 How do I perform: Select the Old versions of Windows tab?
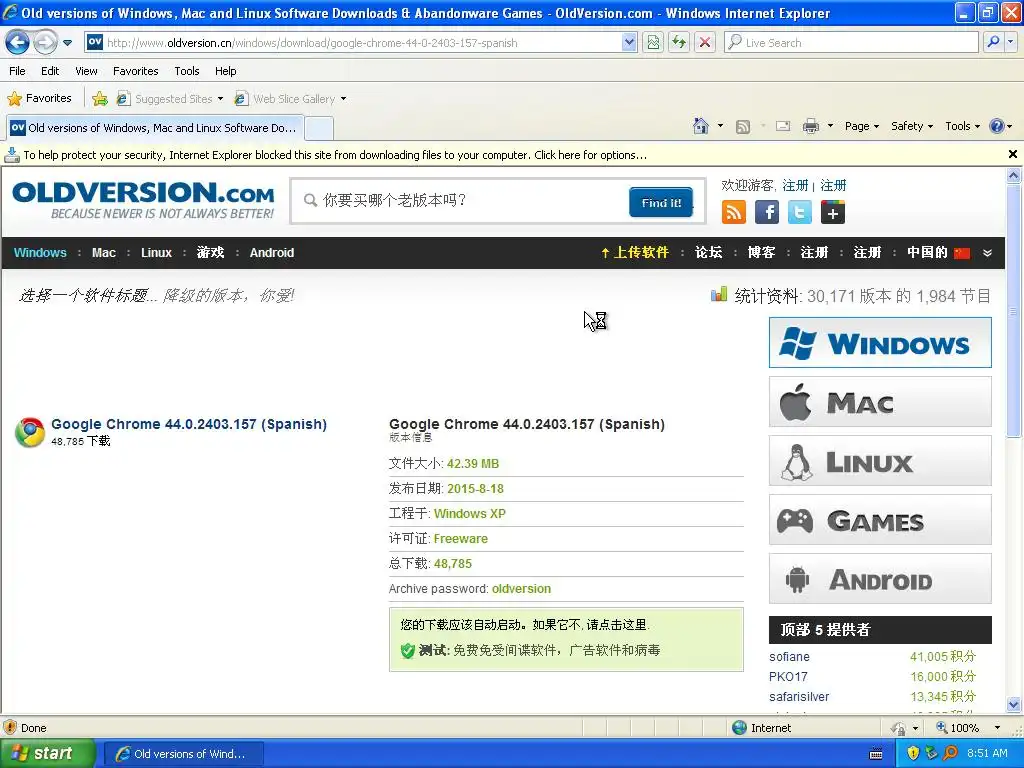(155, 127)
